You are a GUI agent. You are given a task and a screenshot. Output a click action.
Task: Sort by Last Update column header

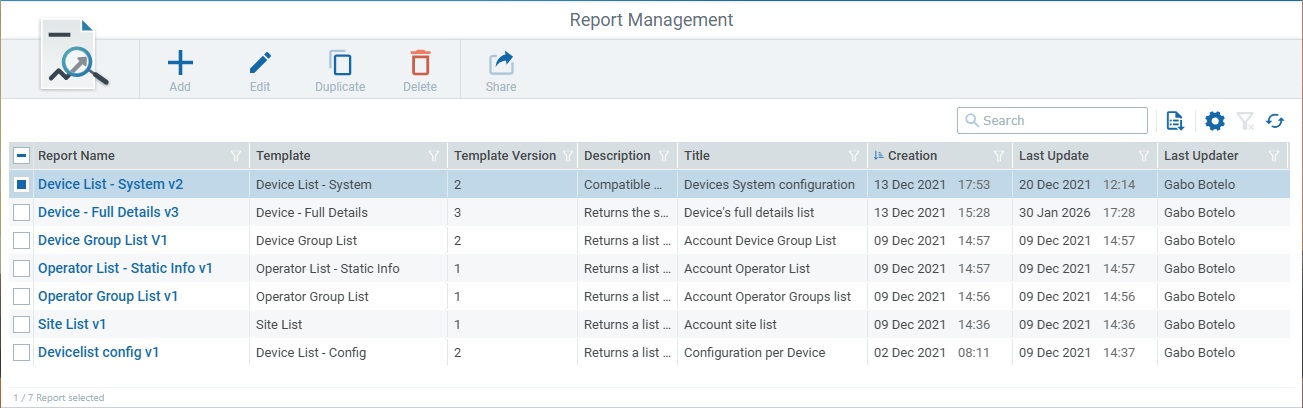[1054, 156]
